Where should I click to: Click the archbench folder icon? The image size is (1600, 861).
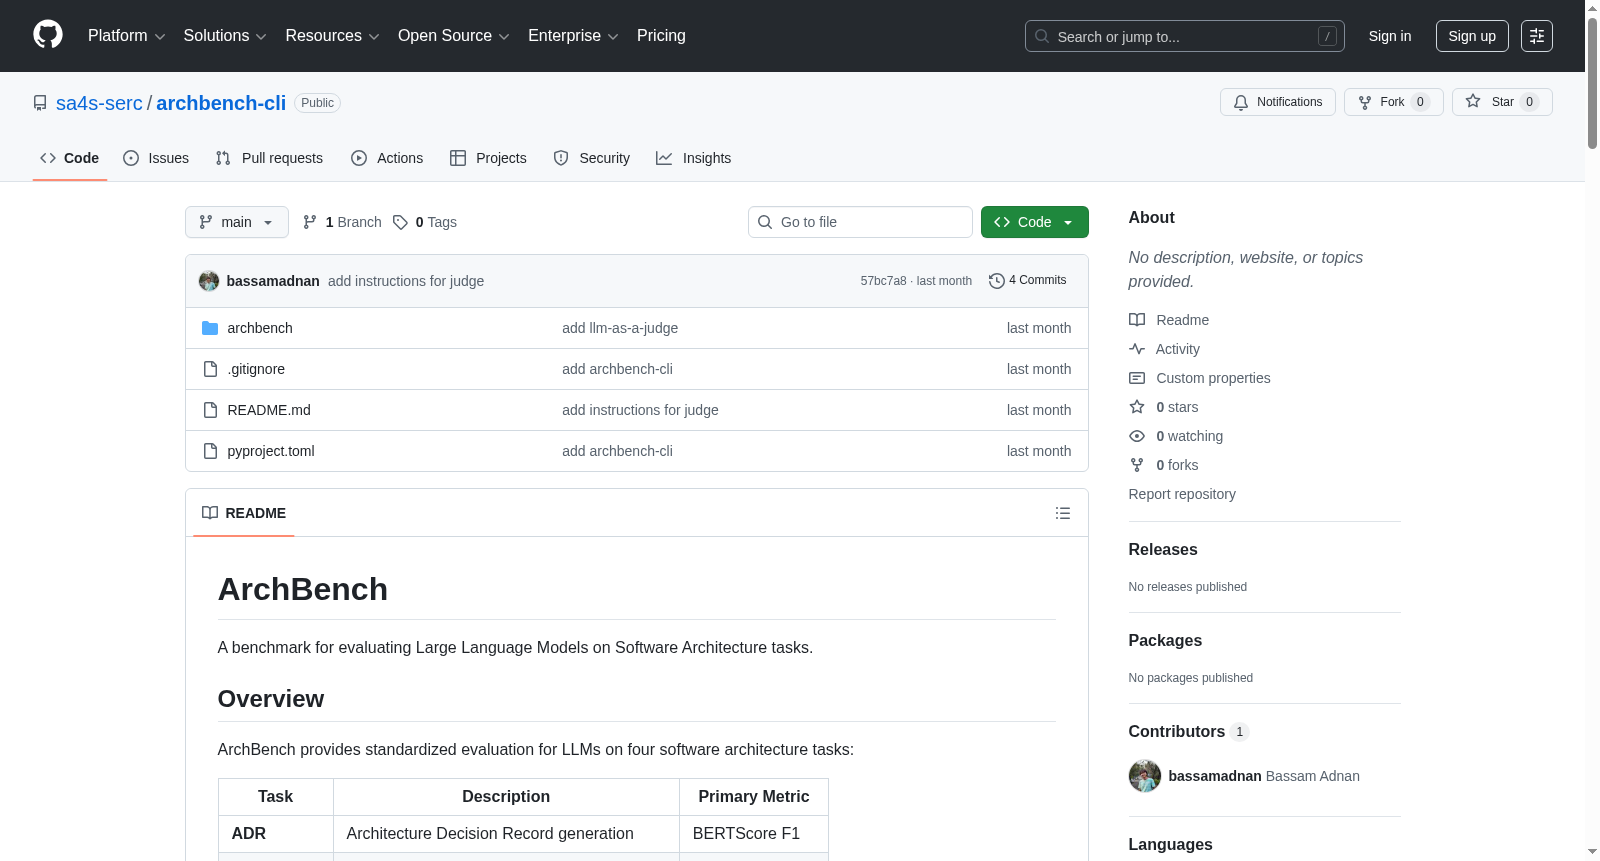pyautogui.click(x=210, y=328)
